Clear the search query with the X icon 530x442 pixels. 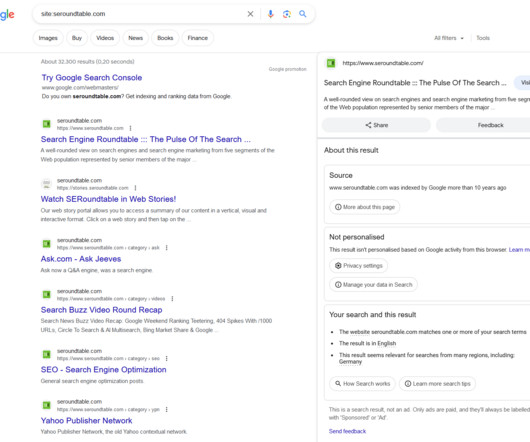250,14
